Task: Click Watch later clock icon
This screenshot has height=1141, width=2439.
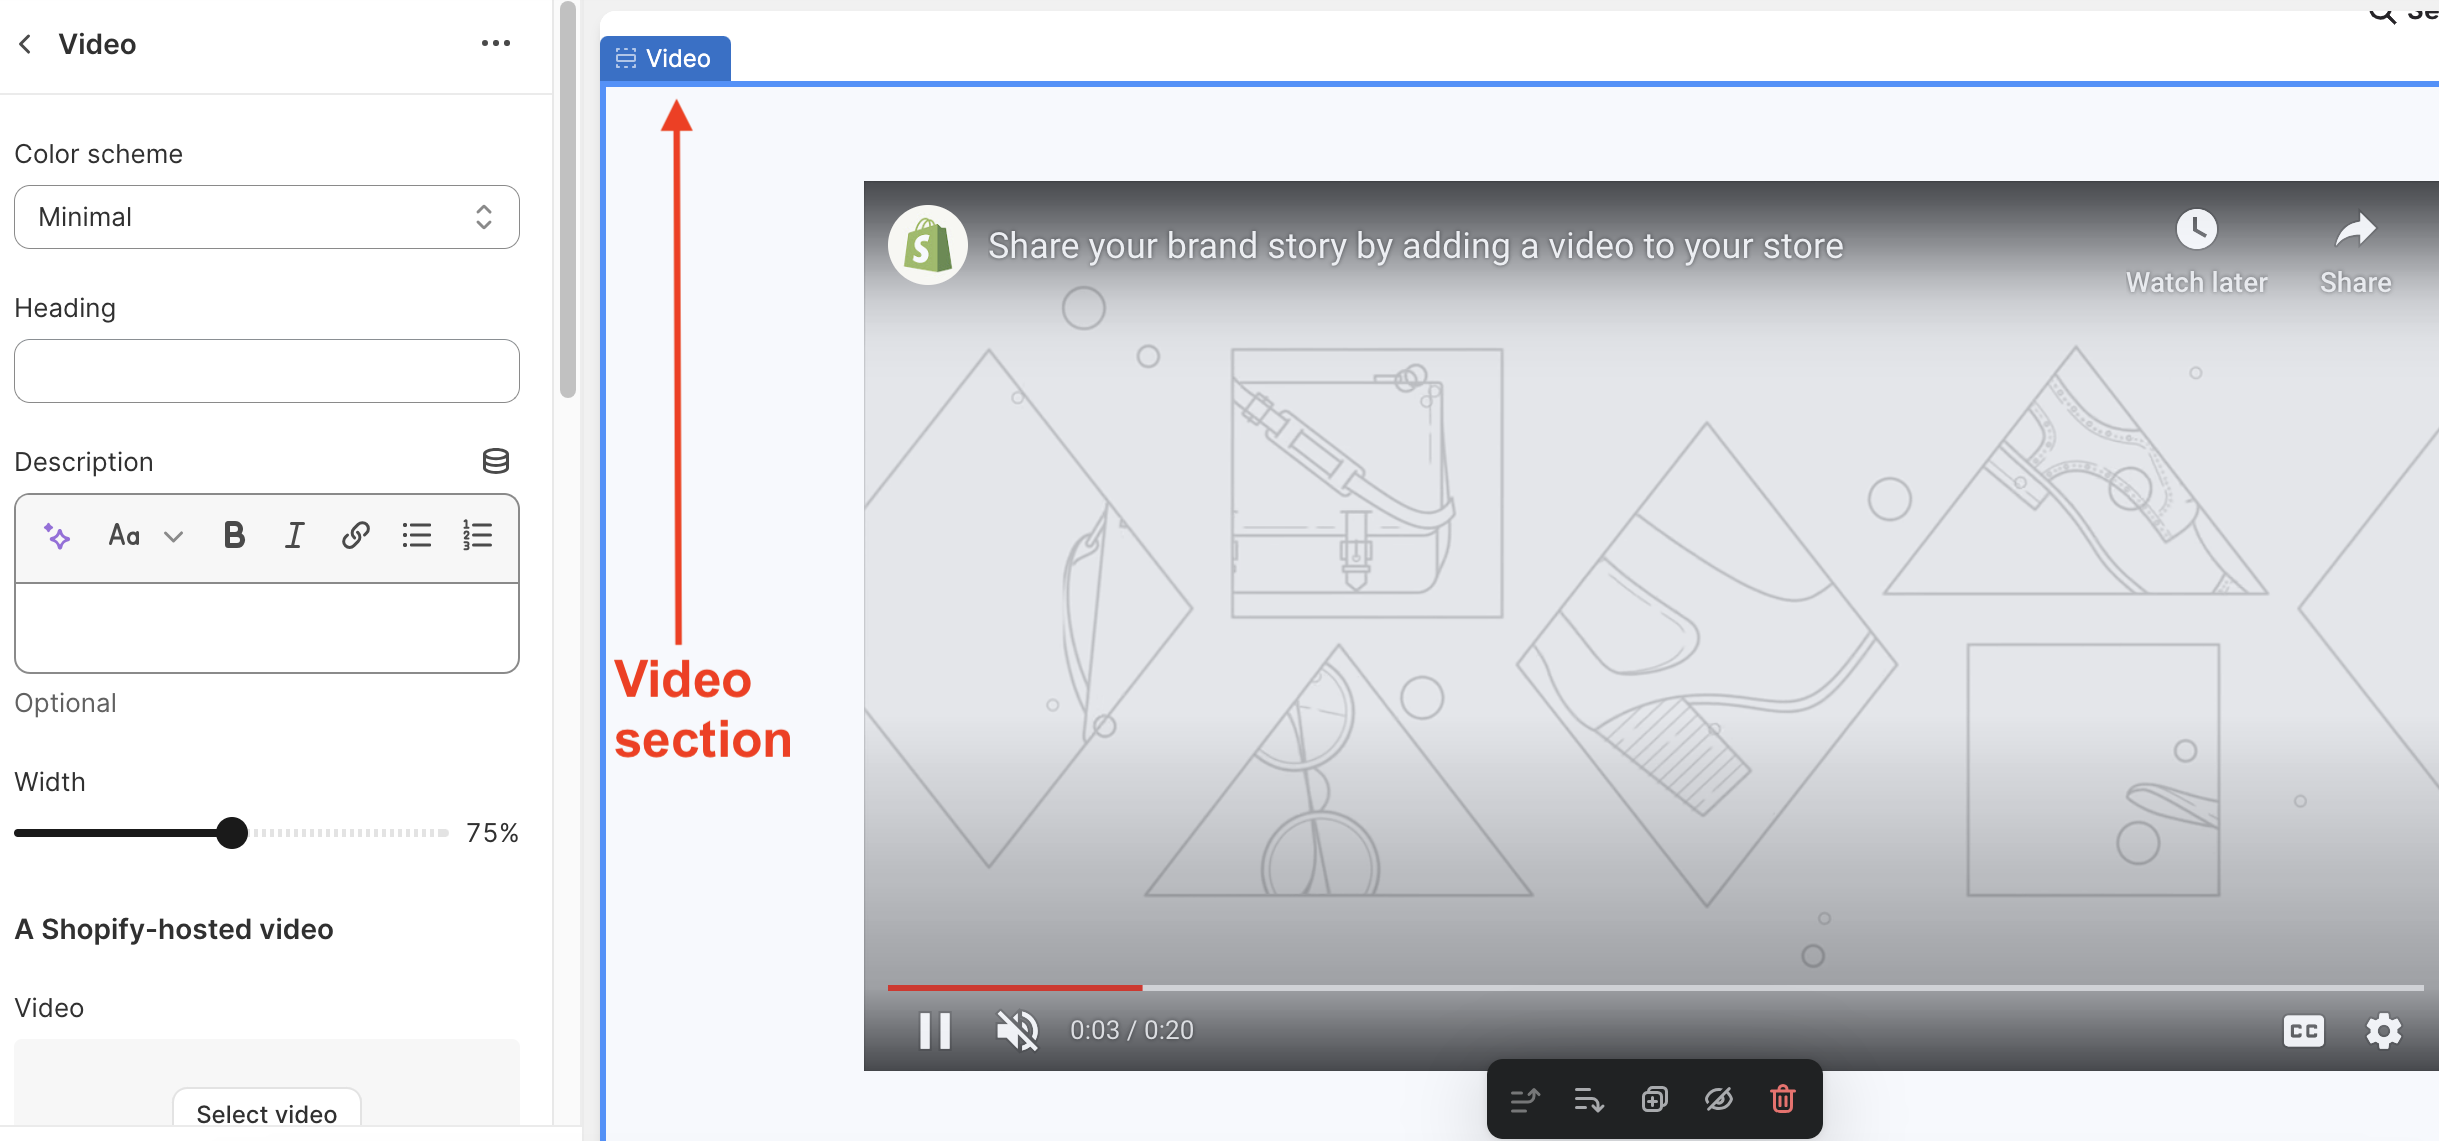Action: click(2197, 230)
